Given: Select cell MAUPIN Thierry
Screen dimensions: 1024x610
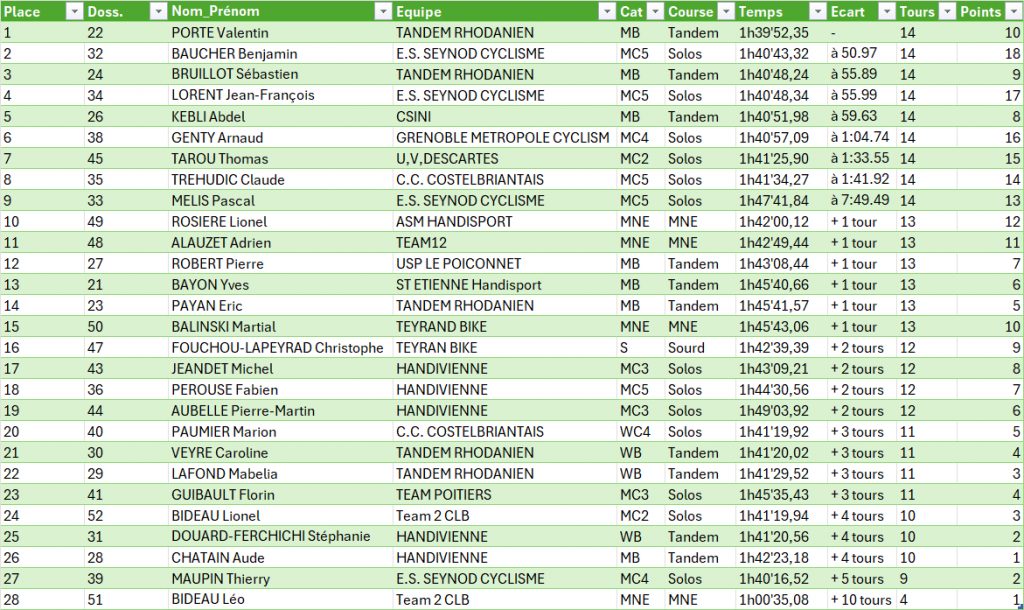Looking at the screenshot, I should click(281, 579).
